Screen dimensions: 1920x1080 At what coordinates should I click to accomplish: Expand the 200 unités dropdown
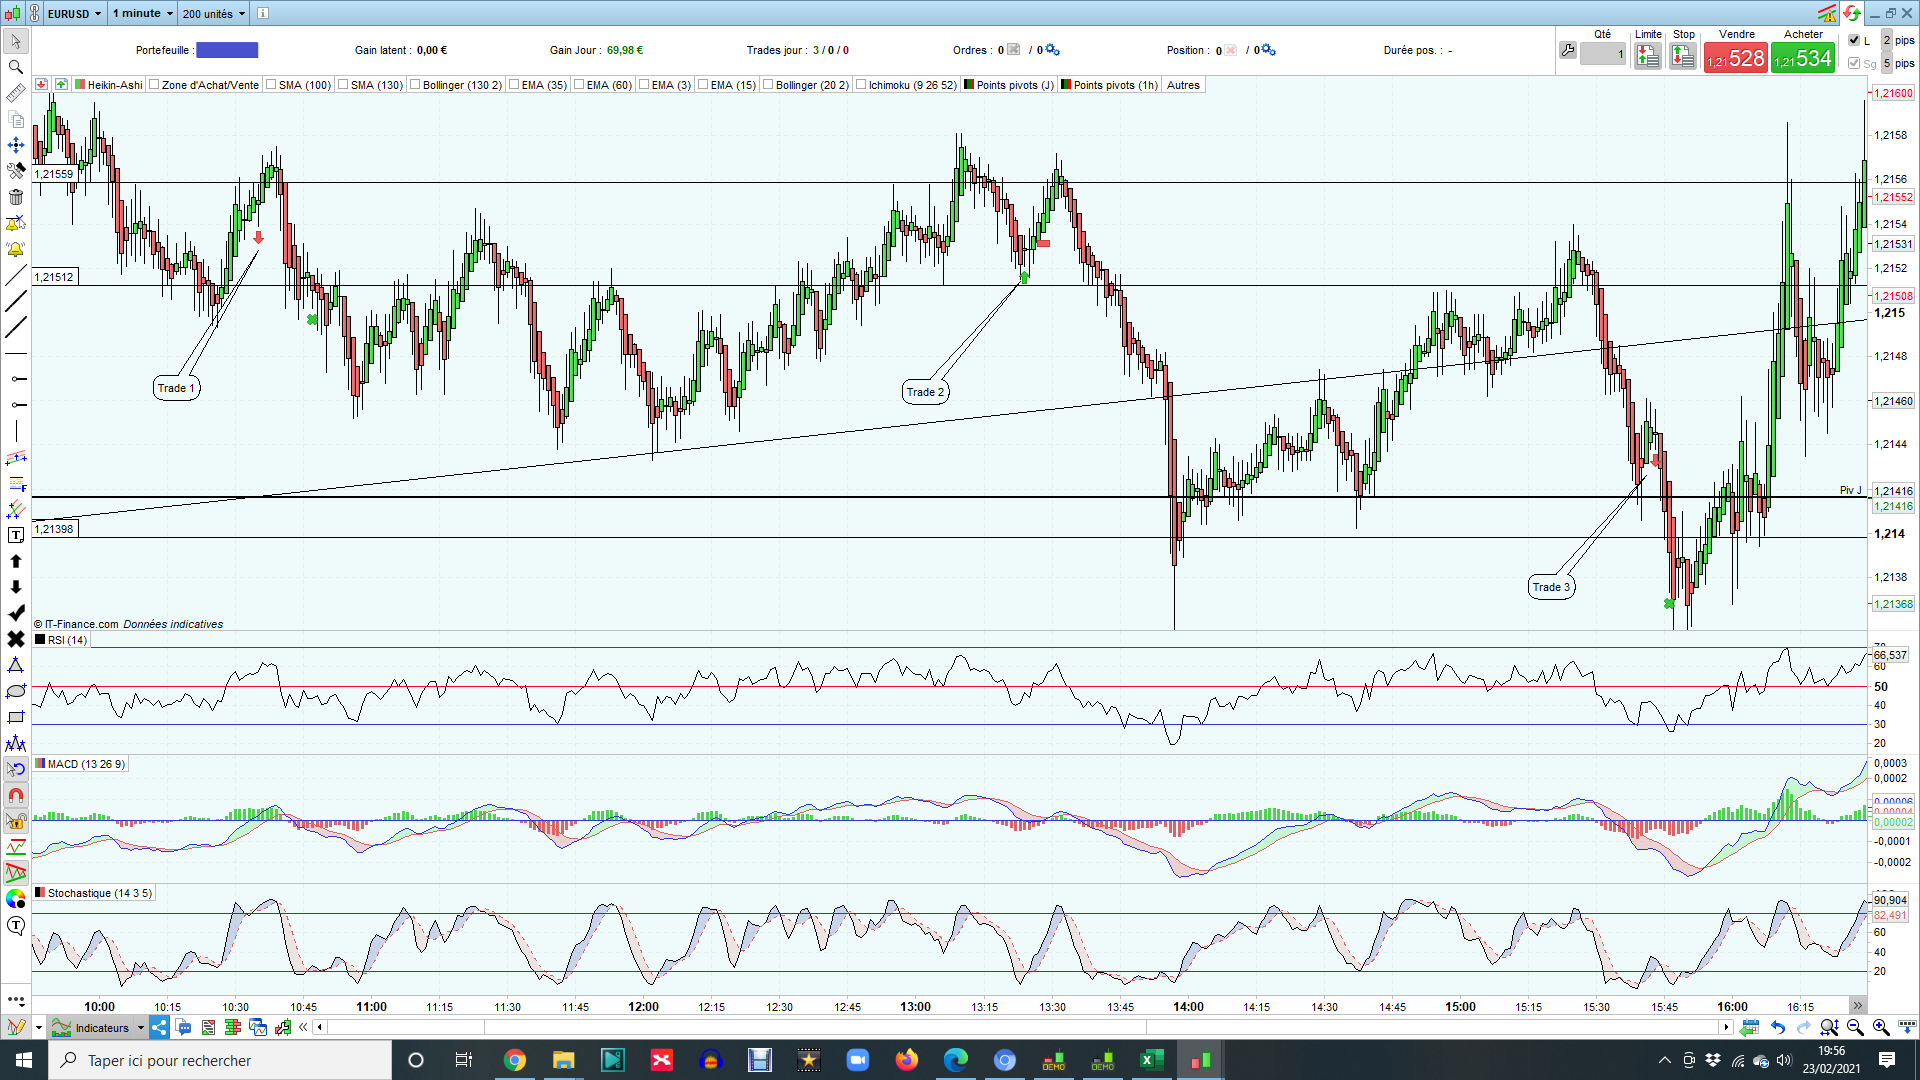pos(213,13)
